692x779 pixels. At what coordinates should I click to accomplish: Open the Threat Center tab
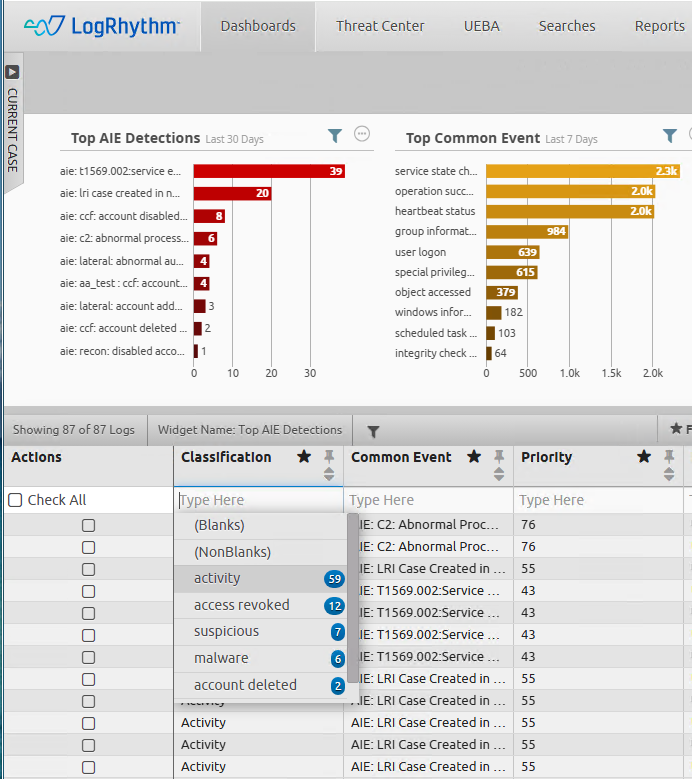coord(380,26)
